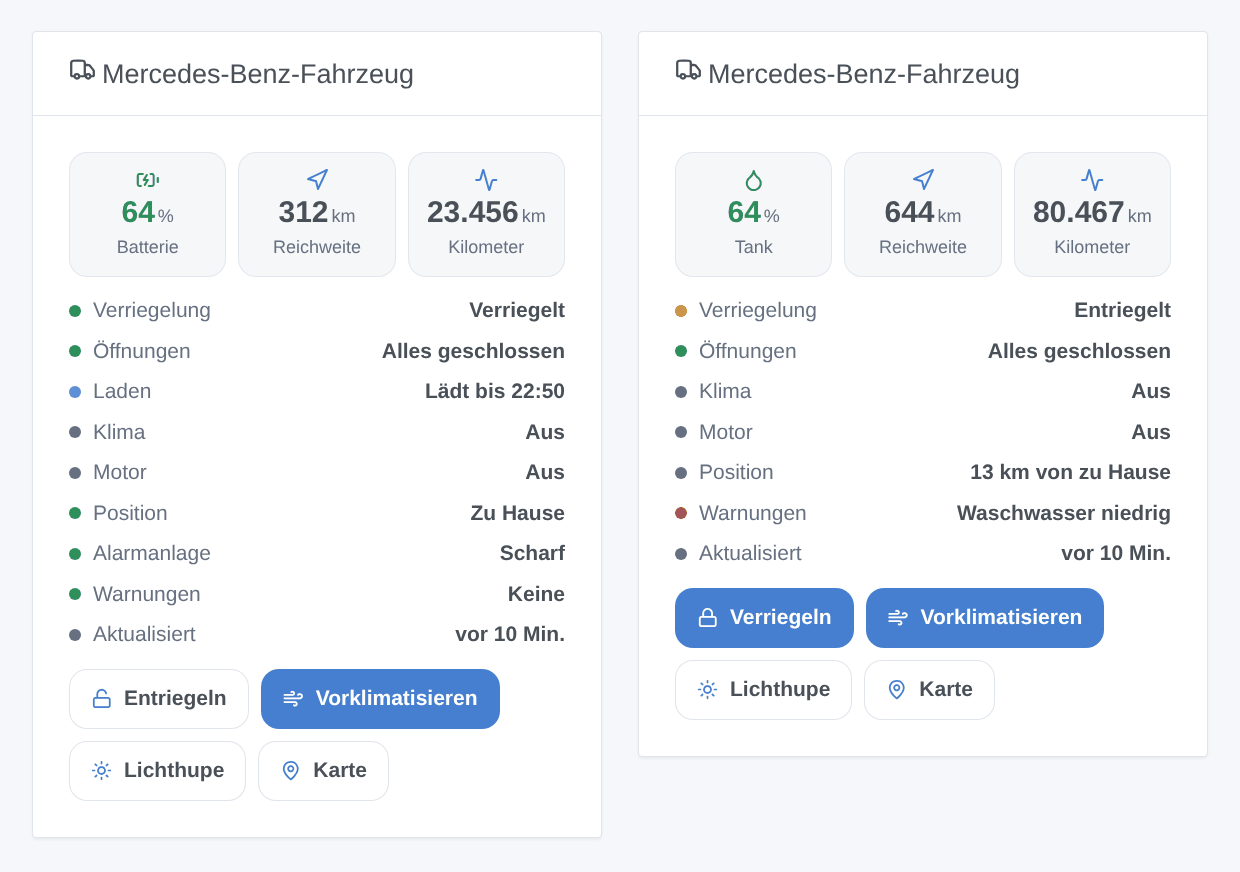1240x872 pixels.
Task: Click the truck icon on the electric vehicle card
Action: [82, 69]
